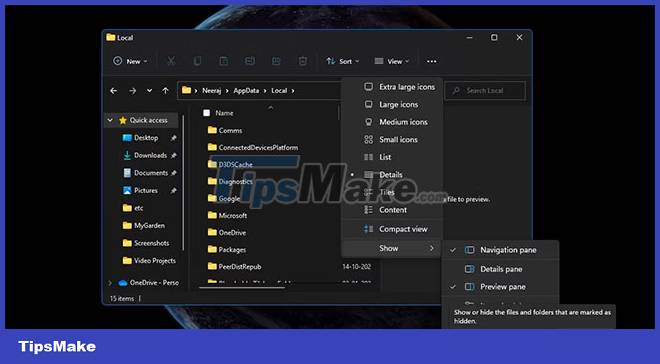
Task: Expand the Show submenu arrow
Action: [x=431, y=248]
